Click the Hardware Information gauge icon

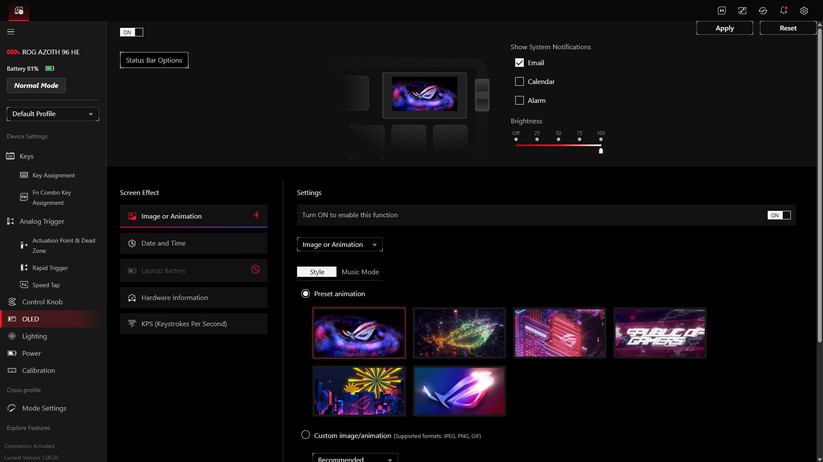tap(132, 298)
